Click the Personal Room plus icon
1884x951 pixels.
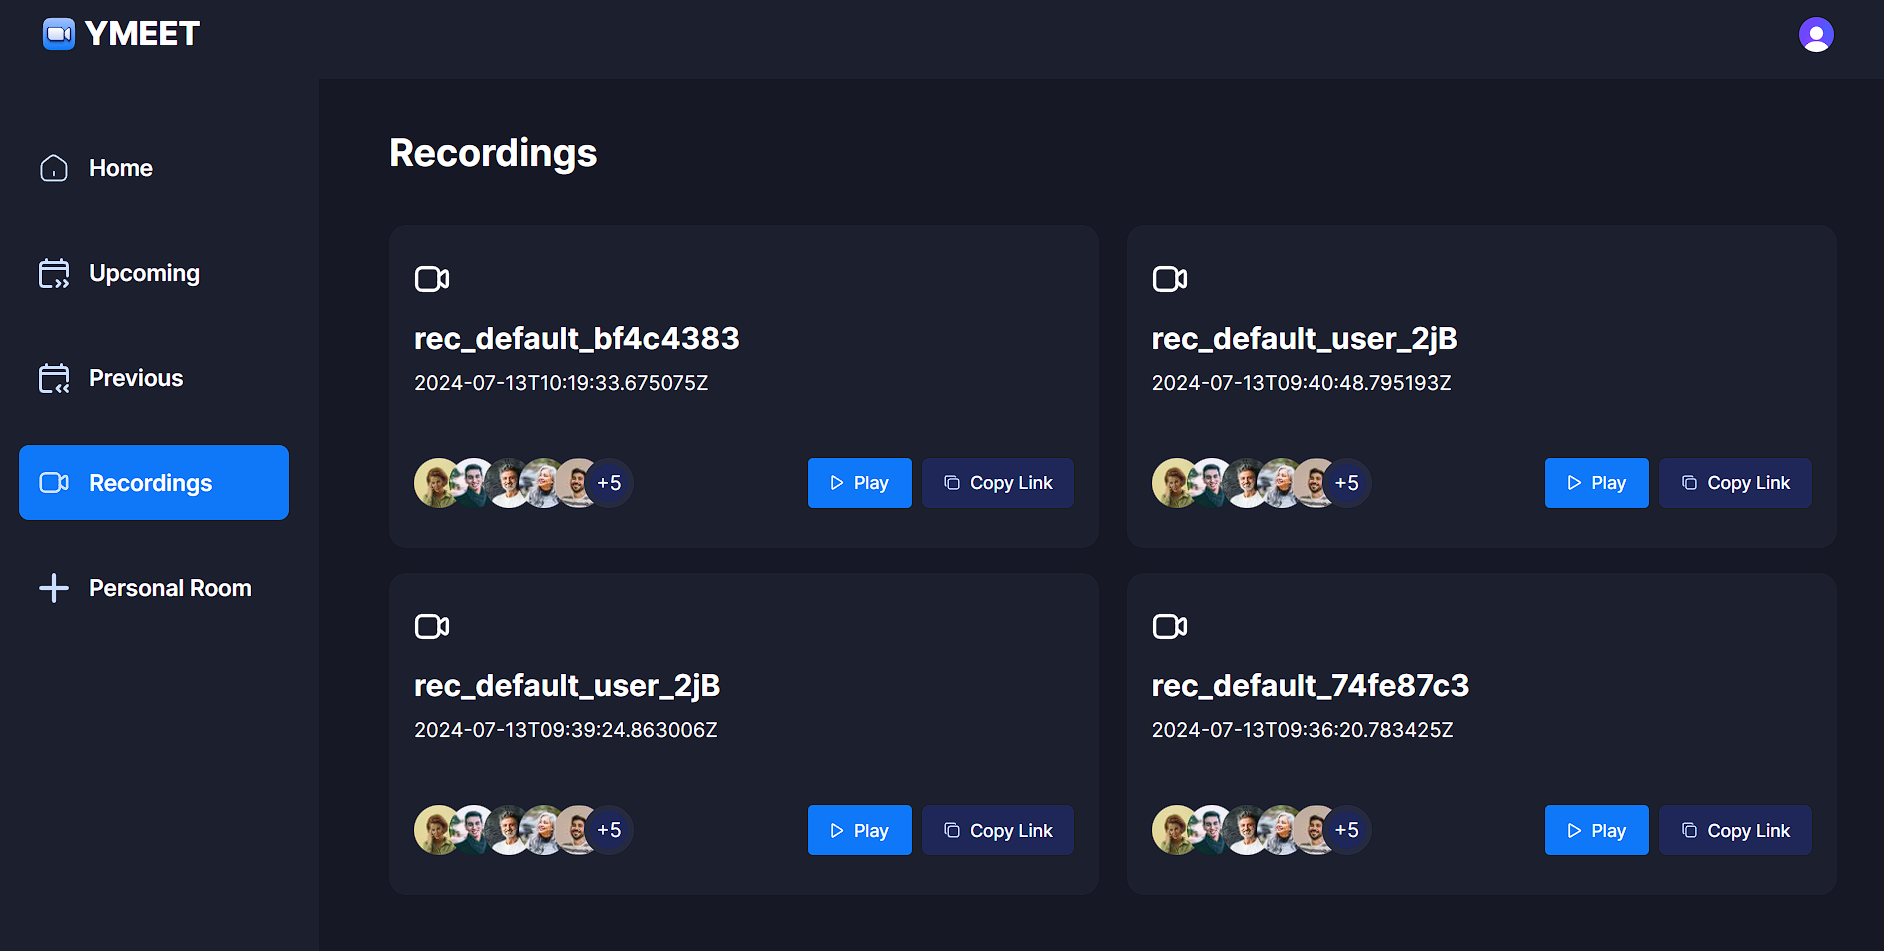(54, 588)
